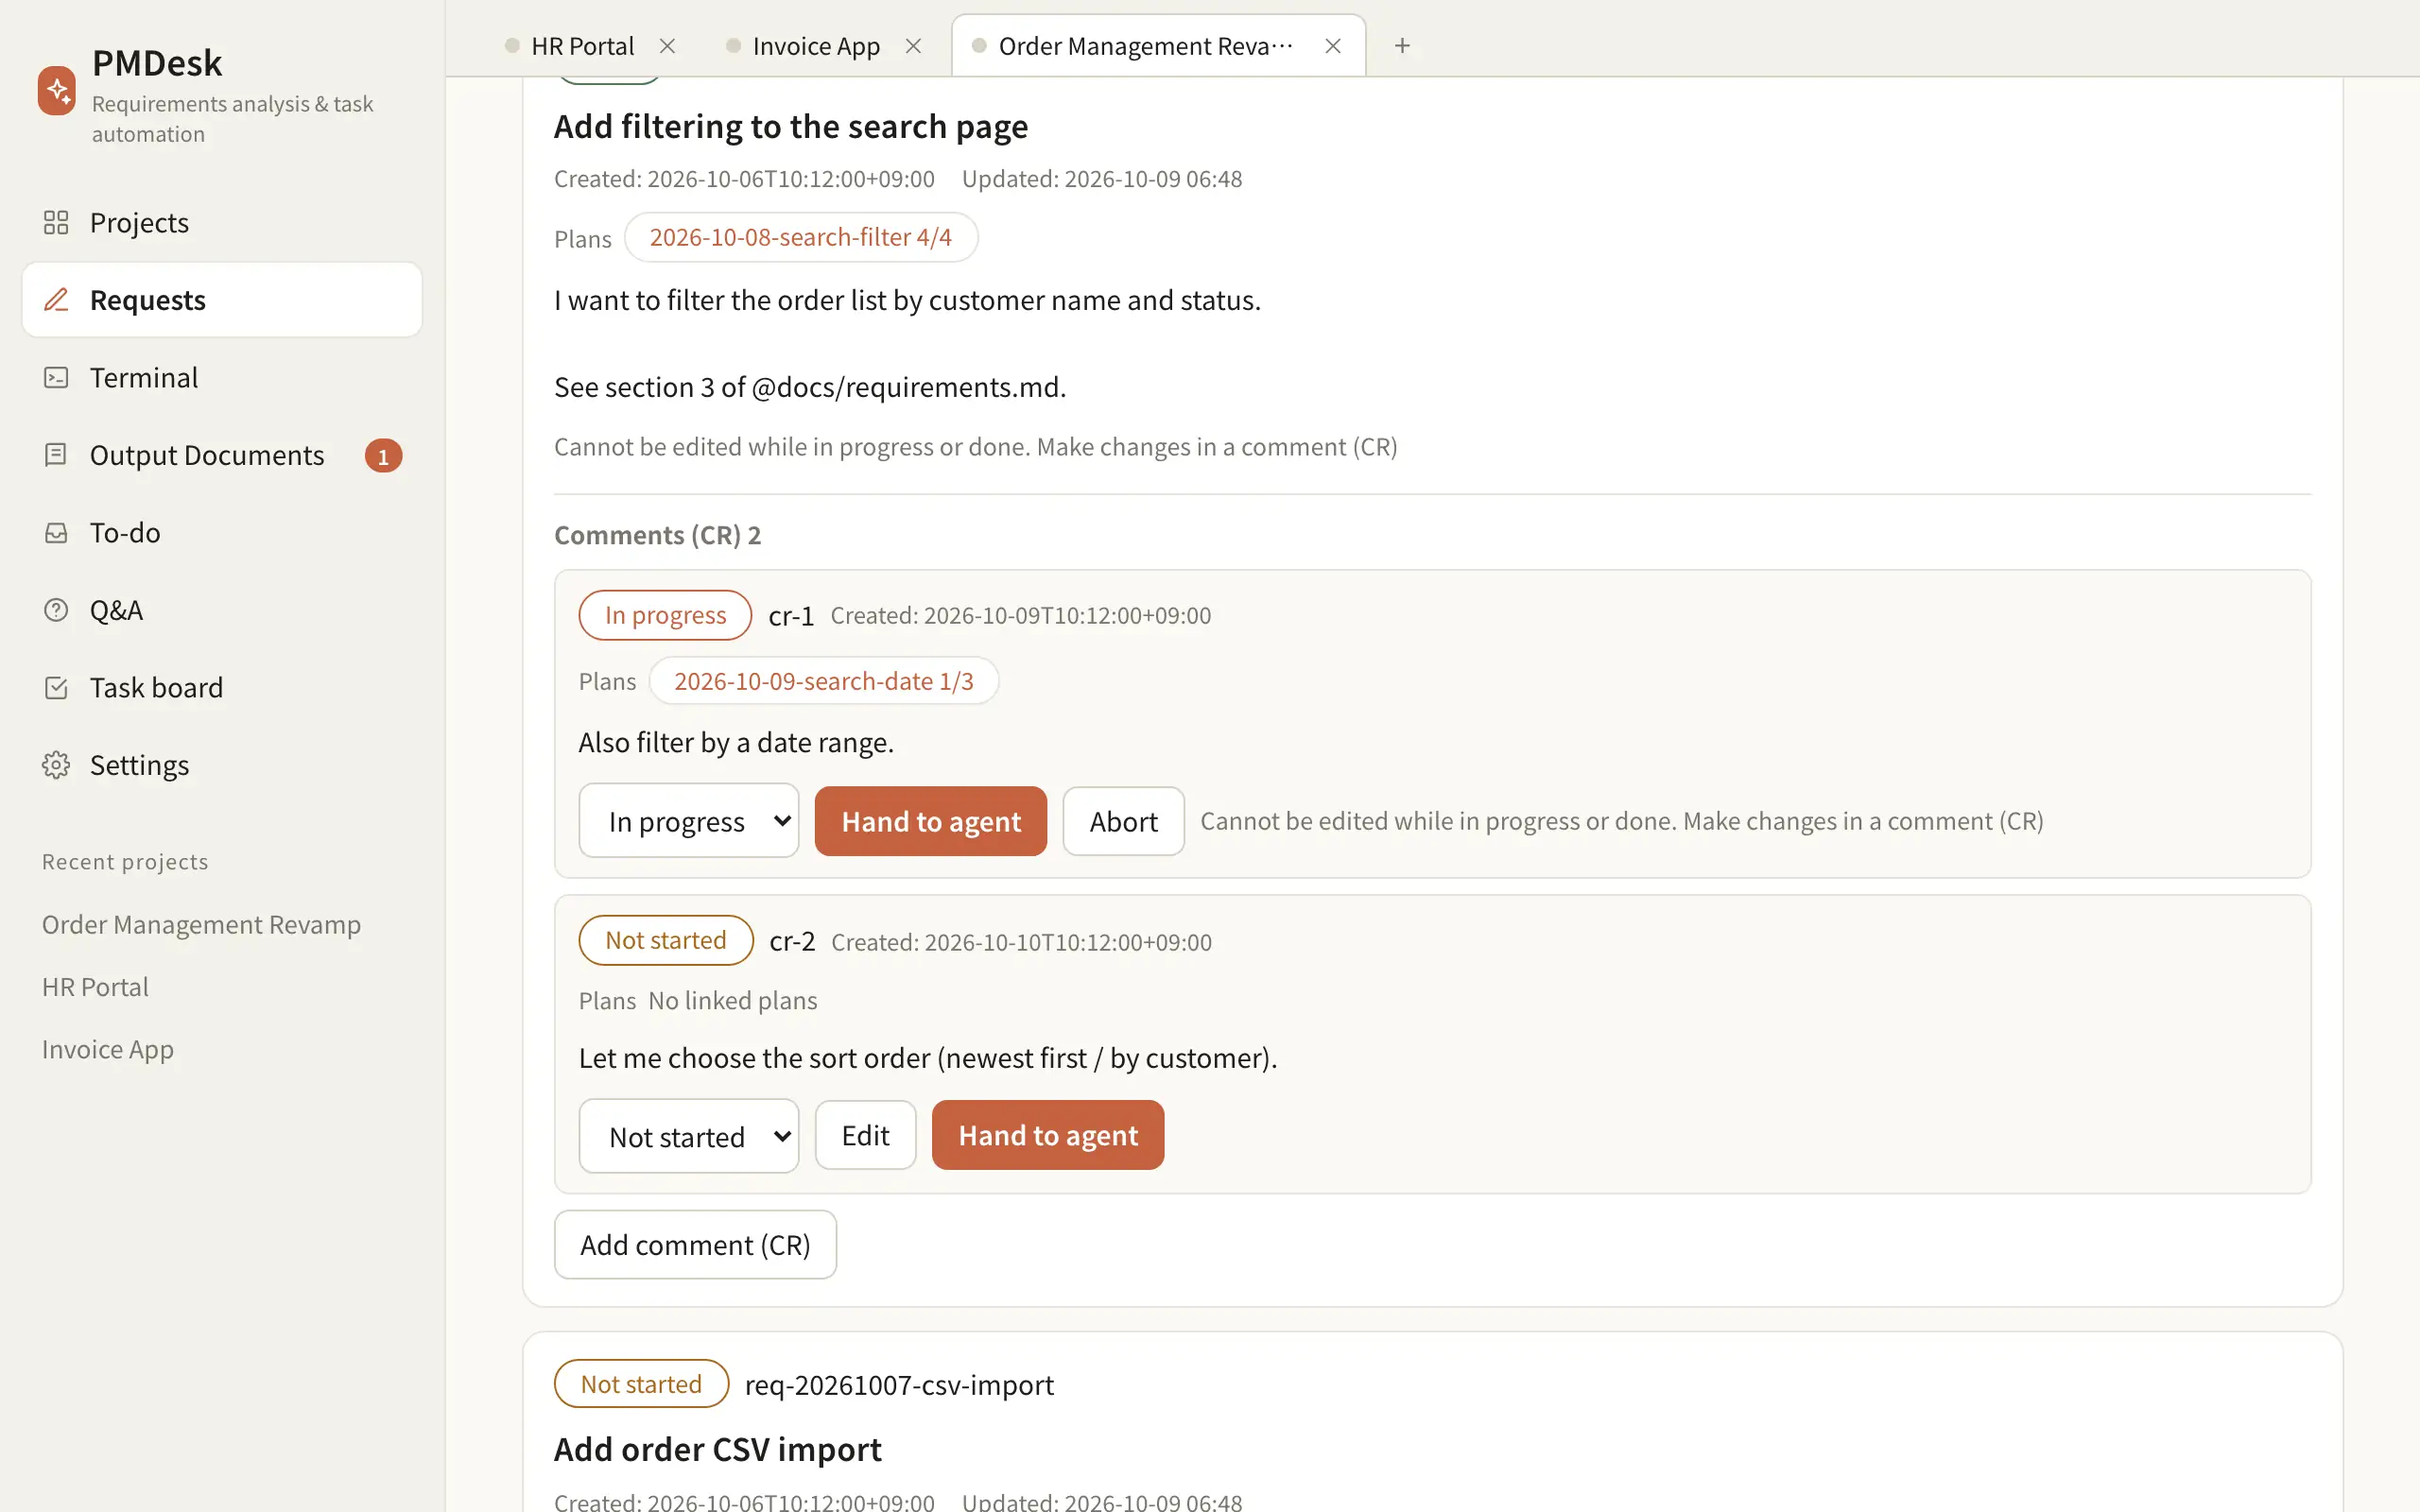Go to Output Documents
The height and width of the screenshot is (1512, 2420).
tap(222, 455)
